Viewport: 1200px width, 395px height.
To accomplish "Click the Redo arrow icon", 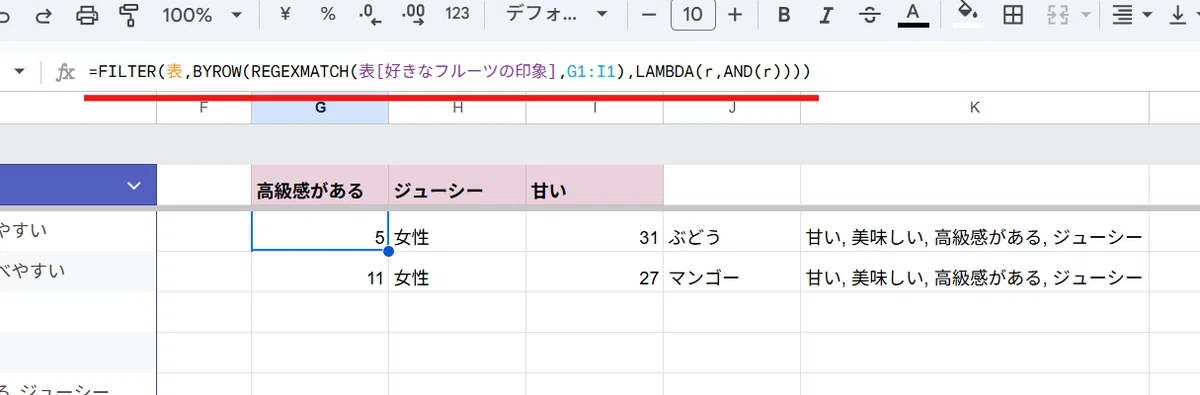I will (44, 15).
